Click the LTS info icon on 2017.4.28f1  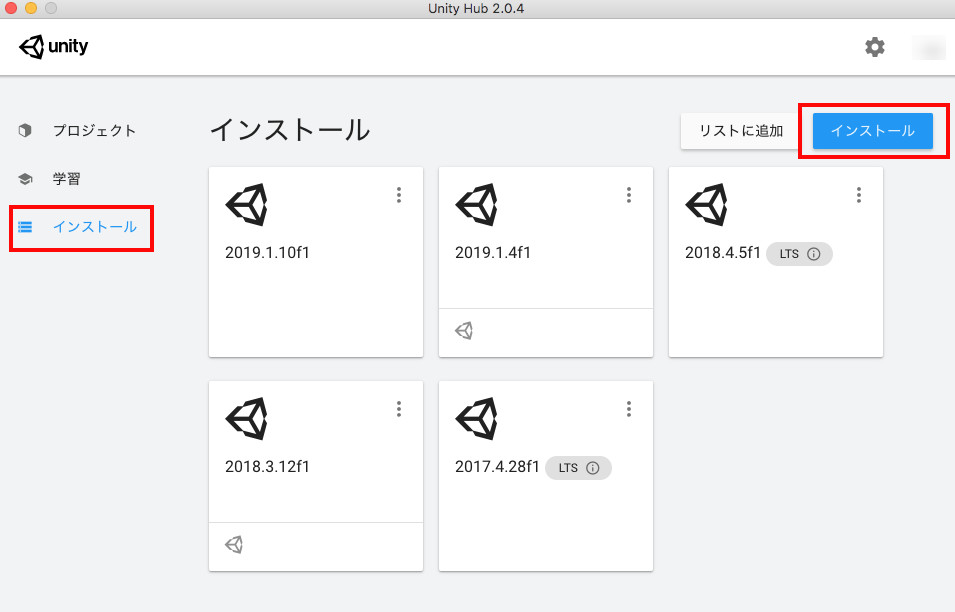593,468
